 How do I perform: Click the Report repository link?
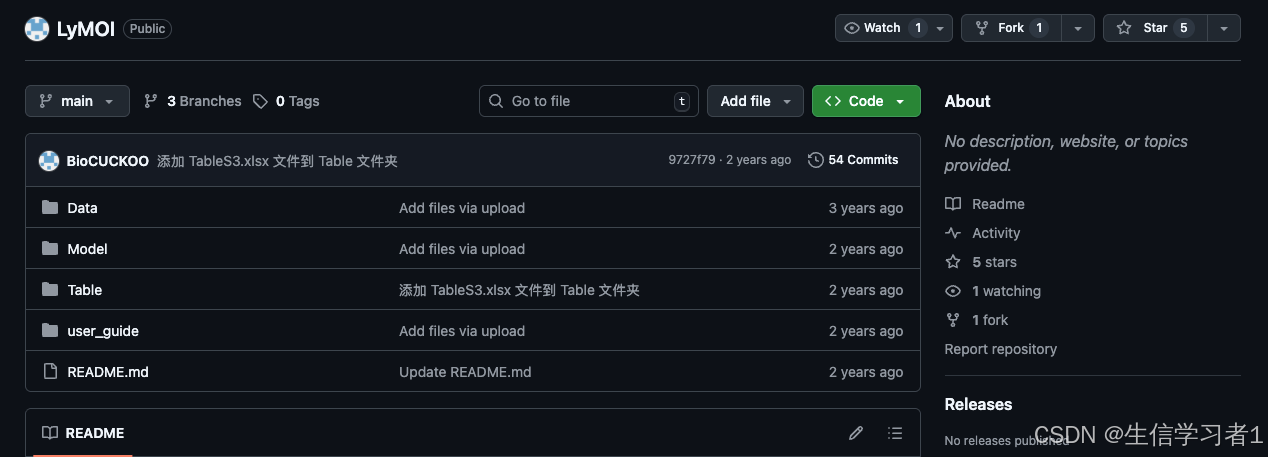click(x=1000, y=349)
